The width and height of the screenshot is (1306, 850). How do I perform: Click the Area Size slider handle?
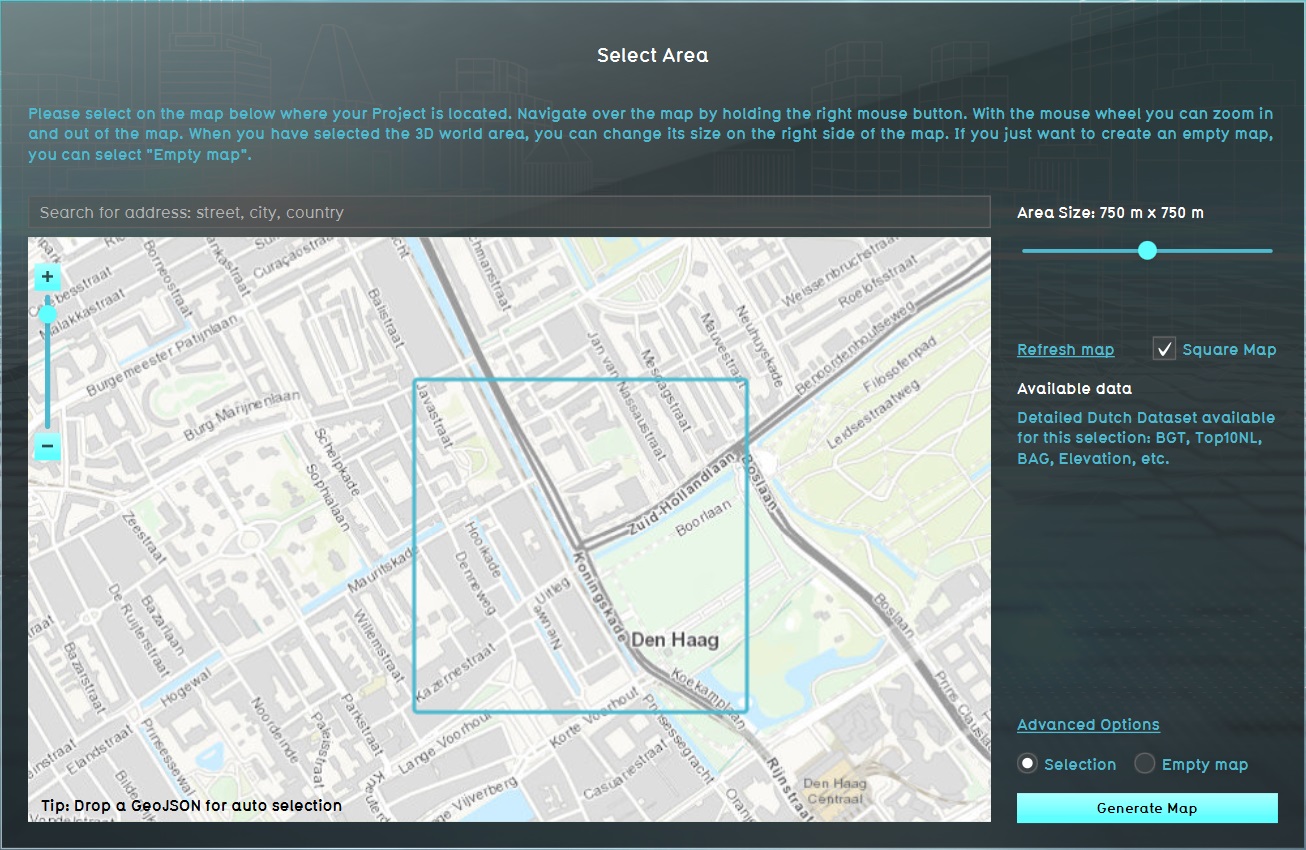(x=1148, y=250)
